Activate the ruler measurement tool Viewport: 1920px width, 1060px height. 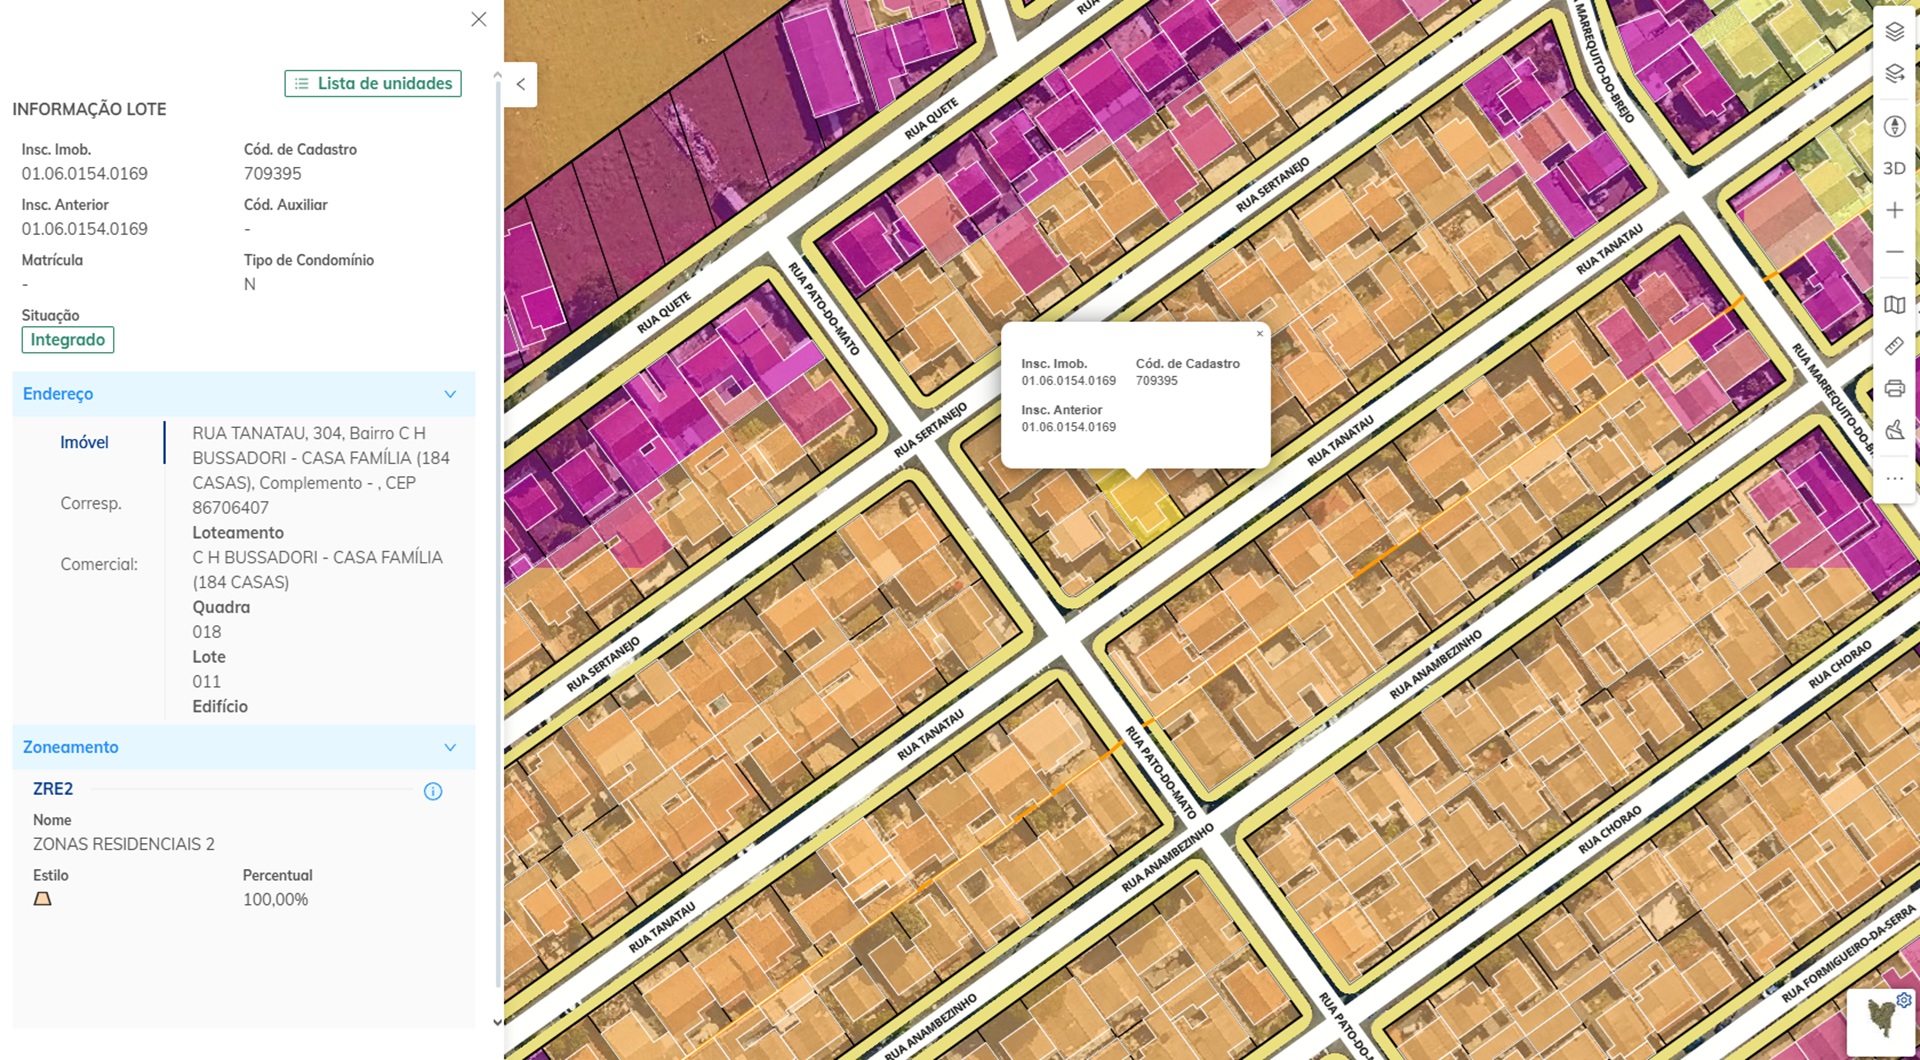pos(1894,347)
